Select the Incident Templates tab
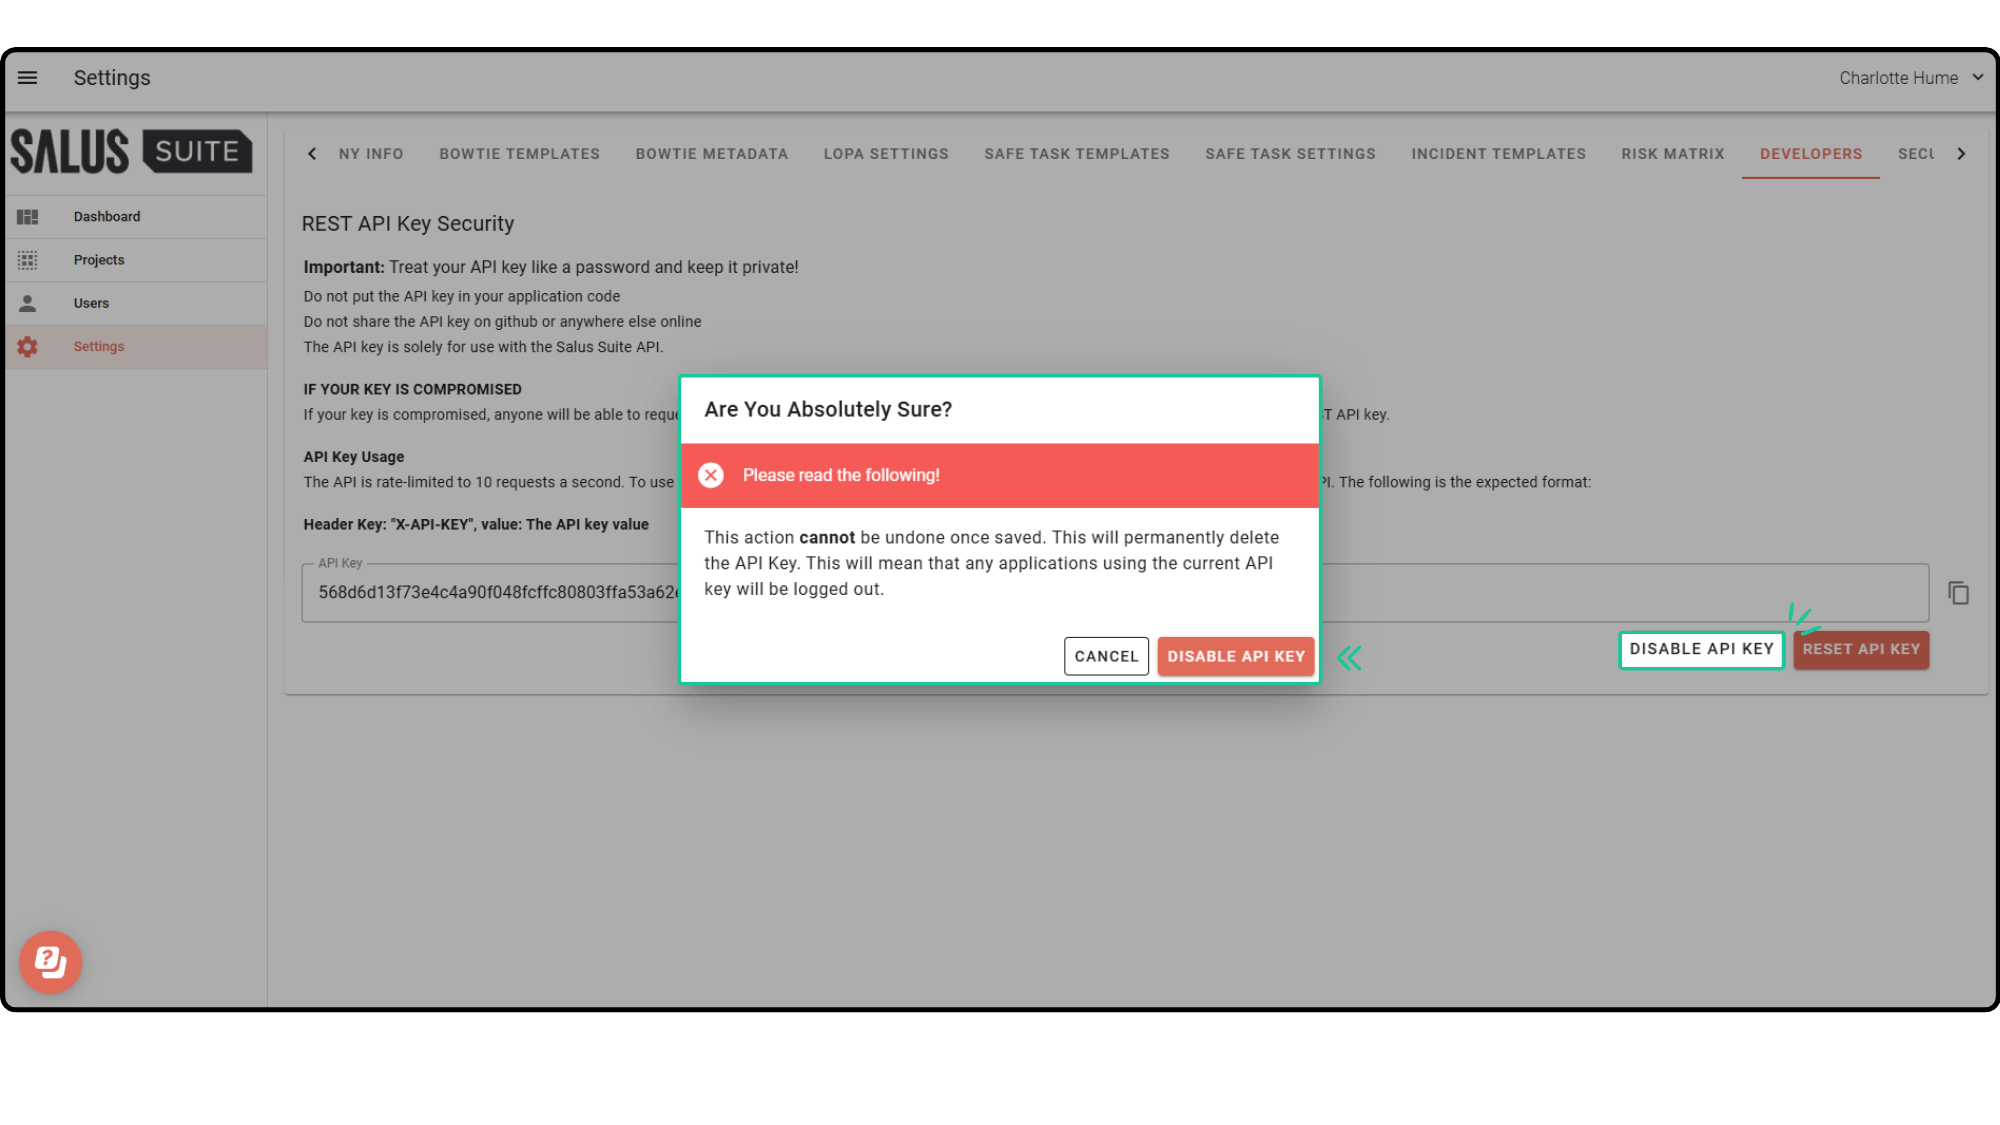This screenshot has height=1125, width=2000. (1498, 153)
